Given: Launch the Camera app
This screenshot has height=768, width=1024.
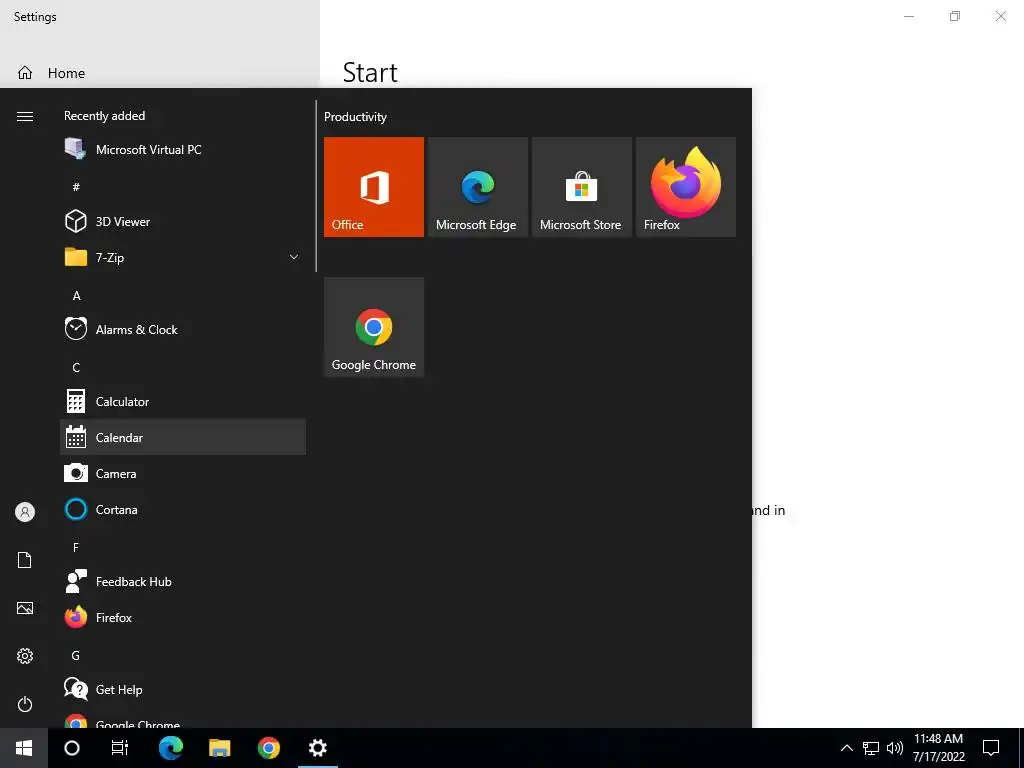Looking at the screenshot, I should [x=183, y=473].
